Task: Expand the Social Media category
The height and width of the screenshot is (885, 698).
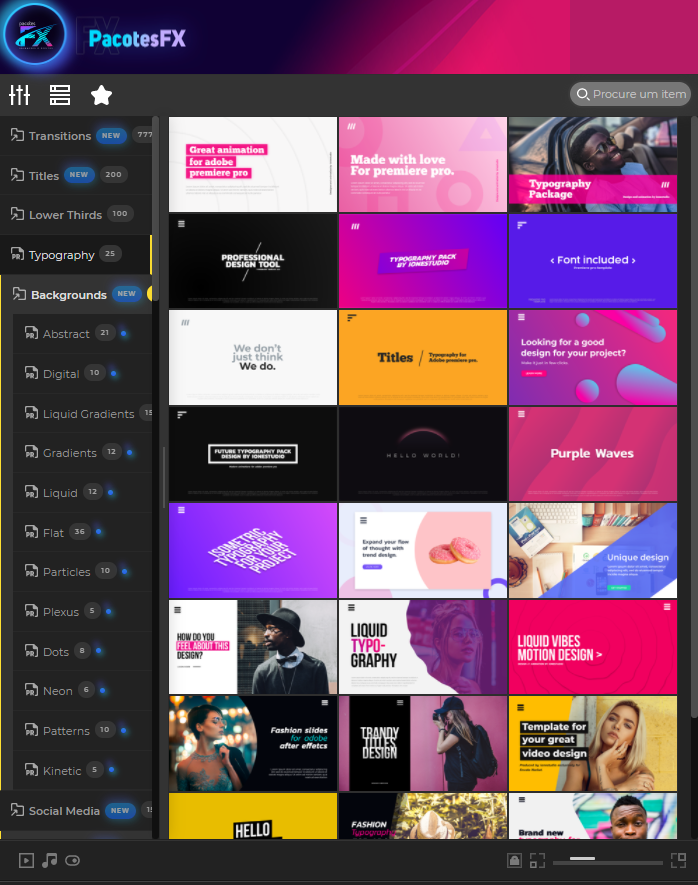Action: [64, 811]
